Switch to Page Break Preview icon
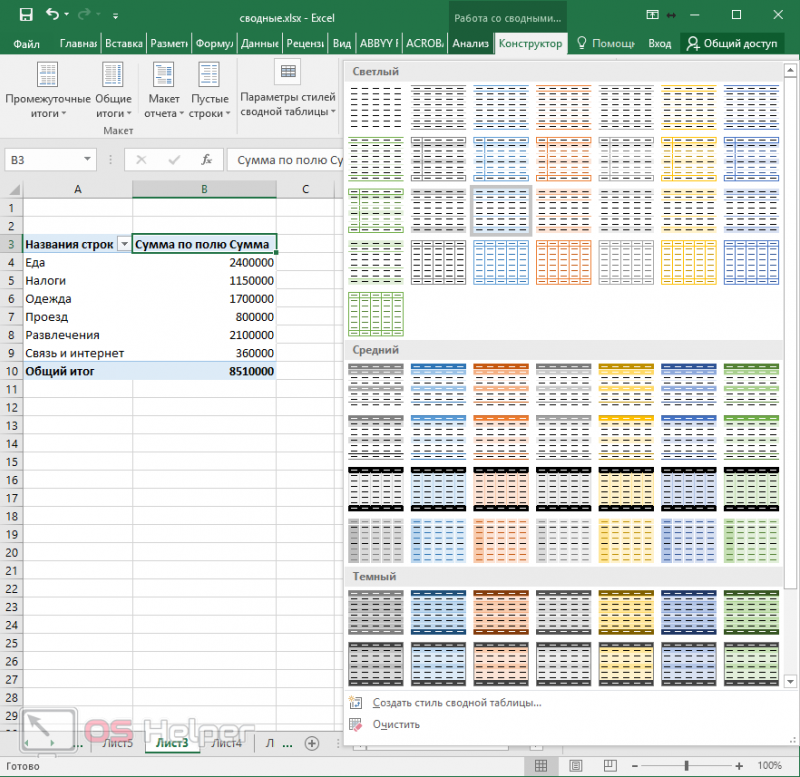 pos(610,765)
